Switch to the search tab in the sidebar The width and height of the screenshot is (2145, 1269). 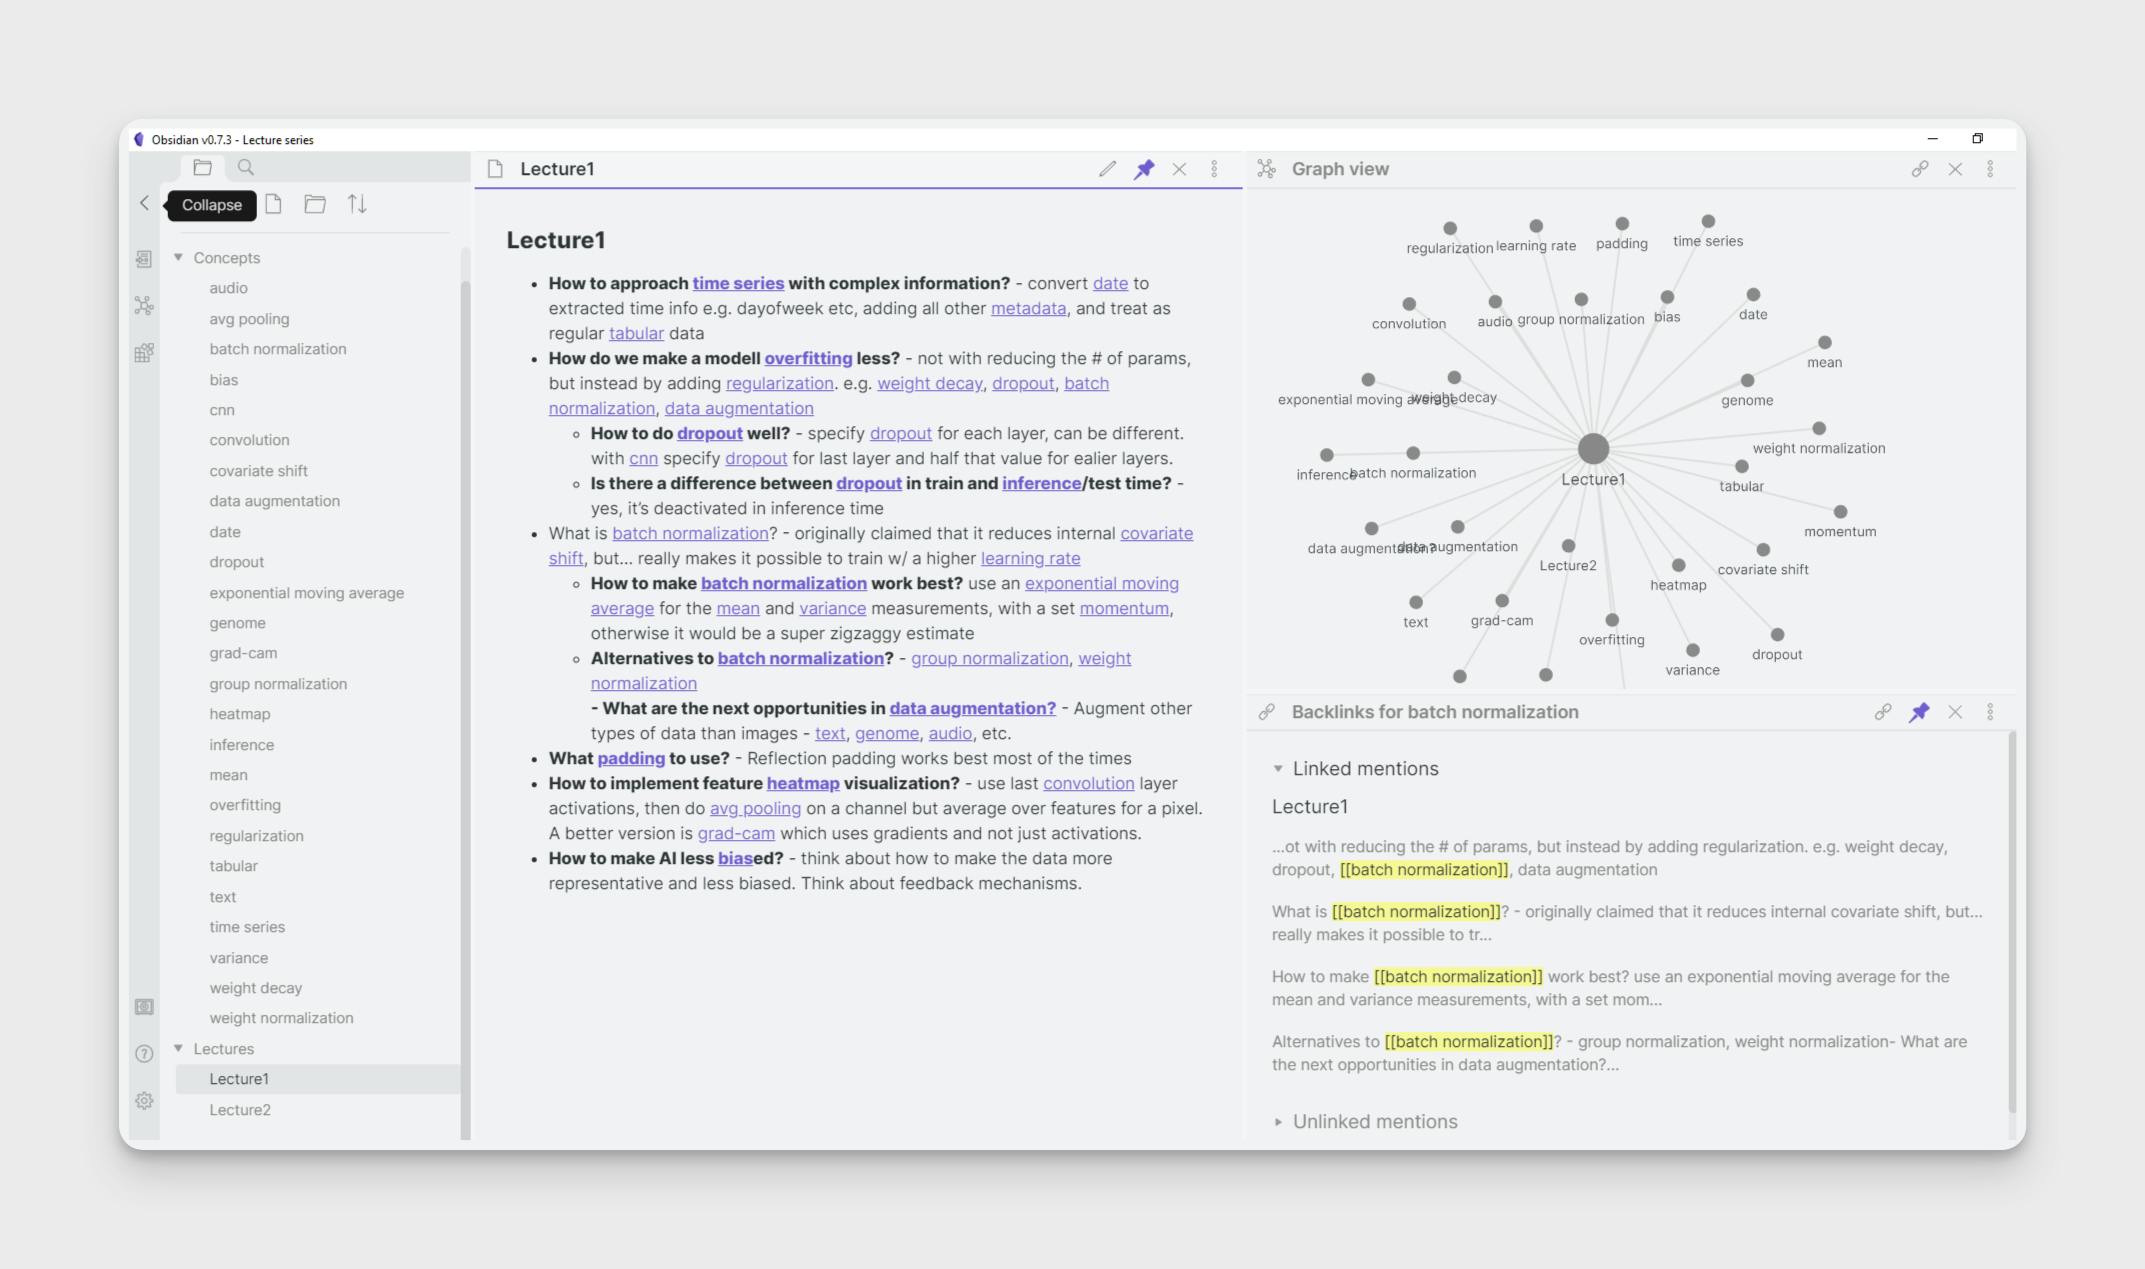pos(246,168)
